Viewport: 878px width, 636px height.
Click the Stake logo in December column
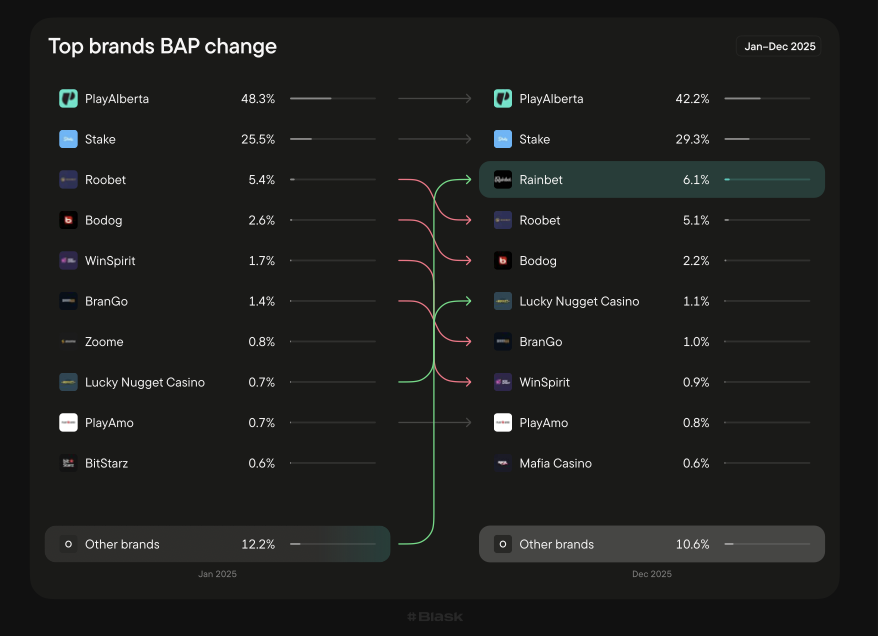click(503, 140)
